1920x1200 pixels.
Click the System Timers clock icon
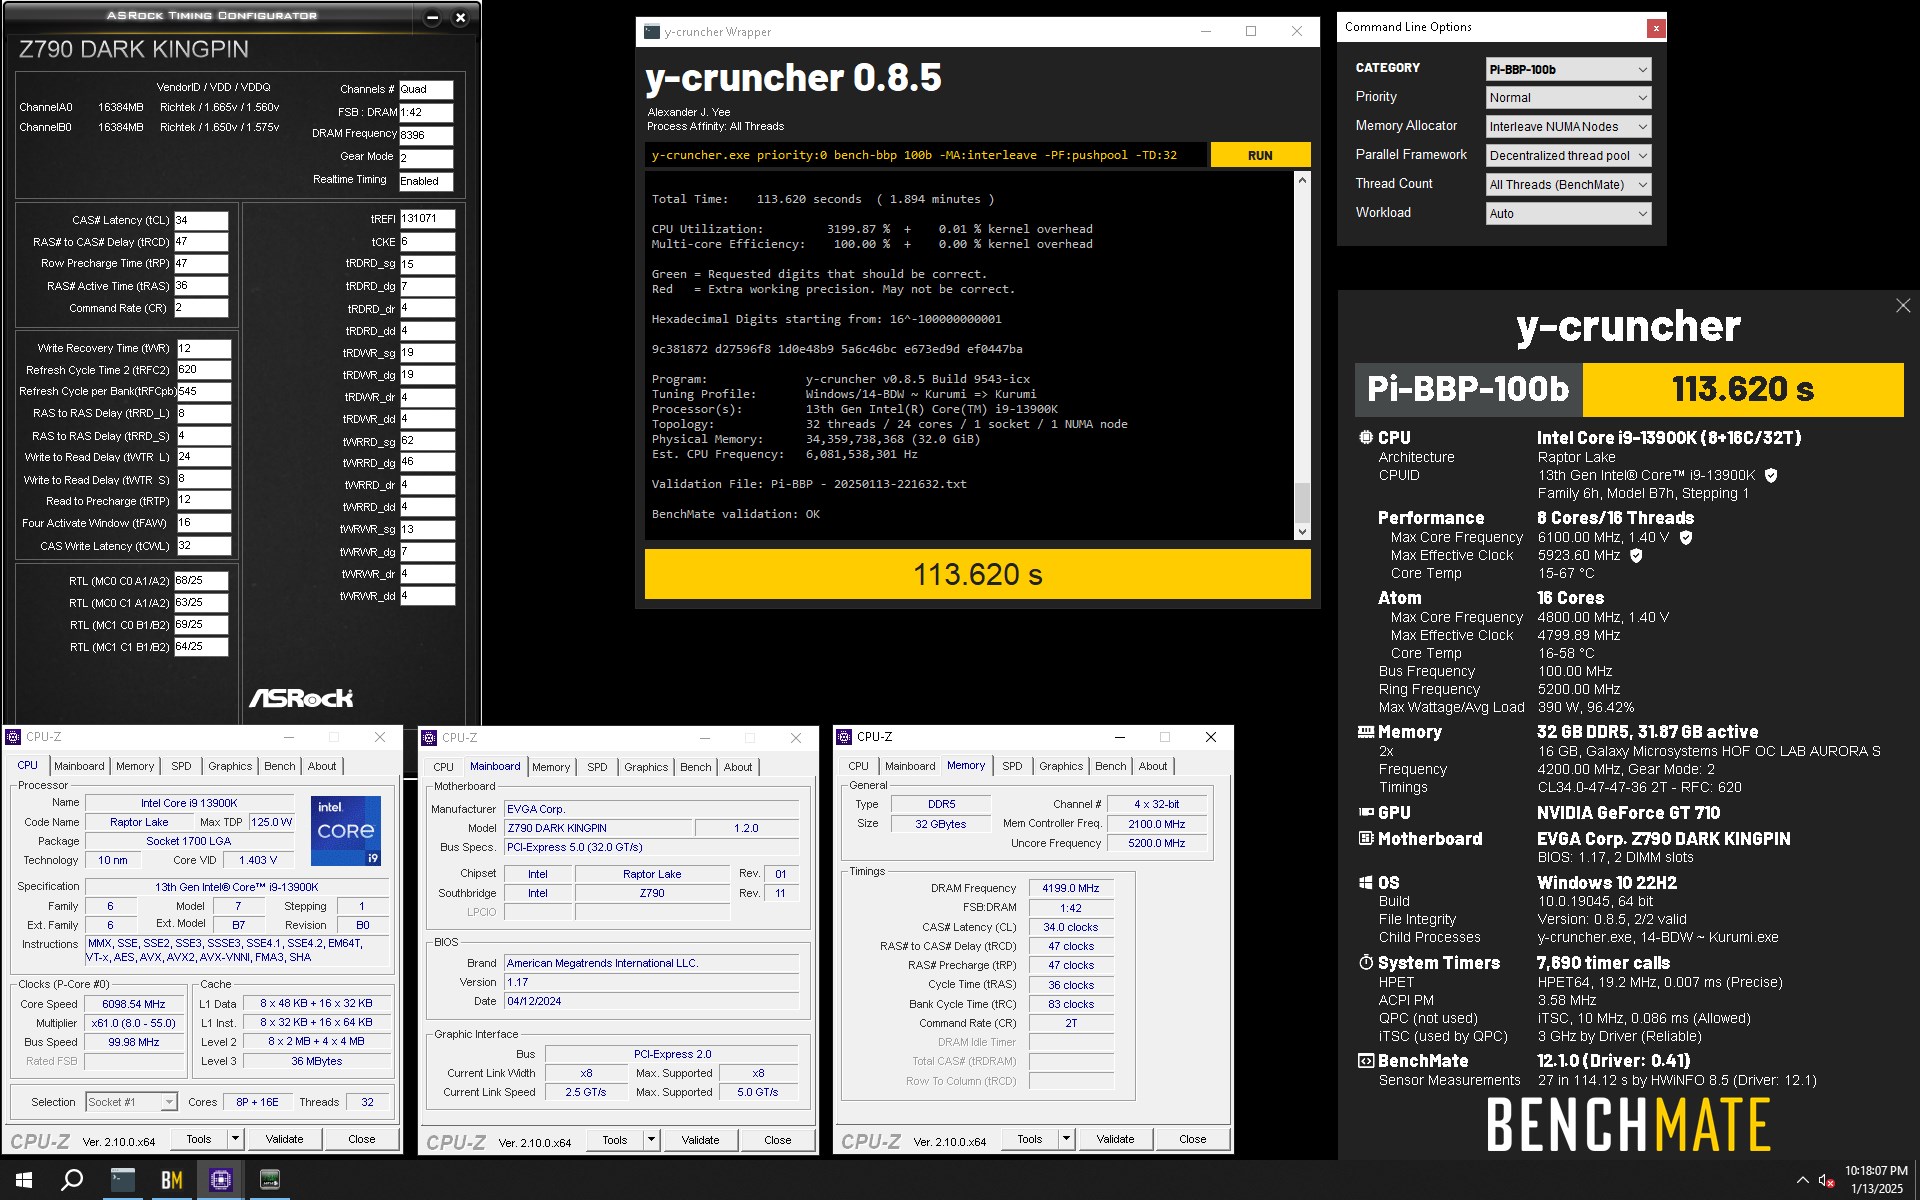click(1366, 962)
